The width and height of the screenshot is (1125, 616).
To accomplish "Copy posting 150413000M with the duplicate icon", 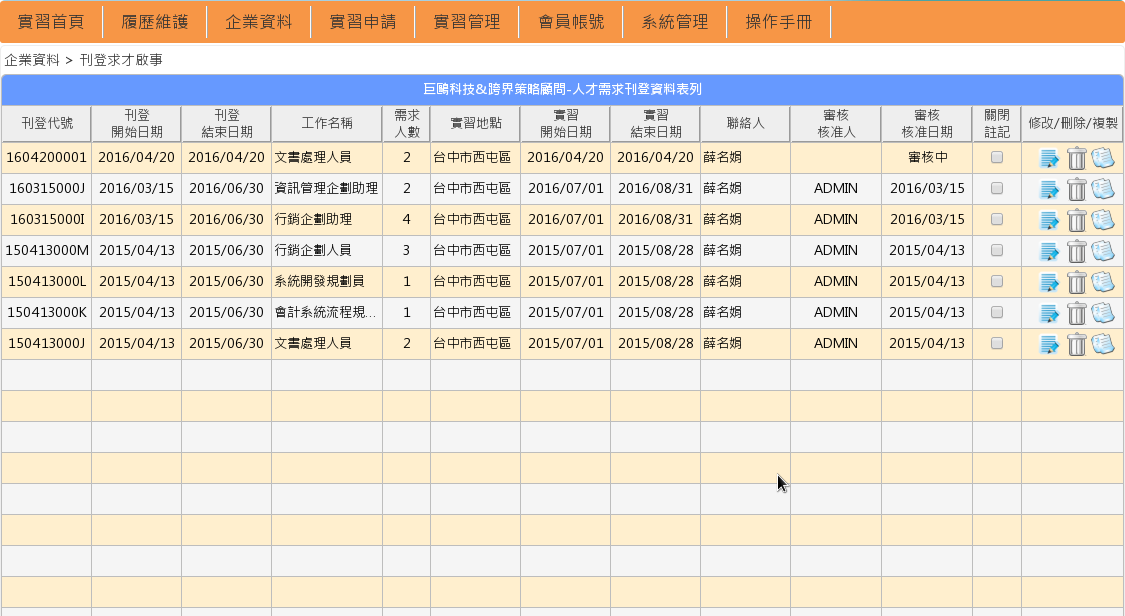I will click(1103, 251).
